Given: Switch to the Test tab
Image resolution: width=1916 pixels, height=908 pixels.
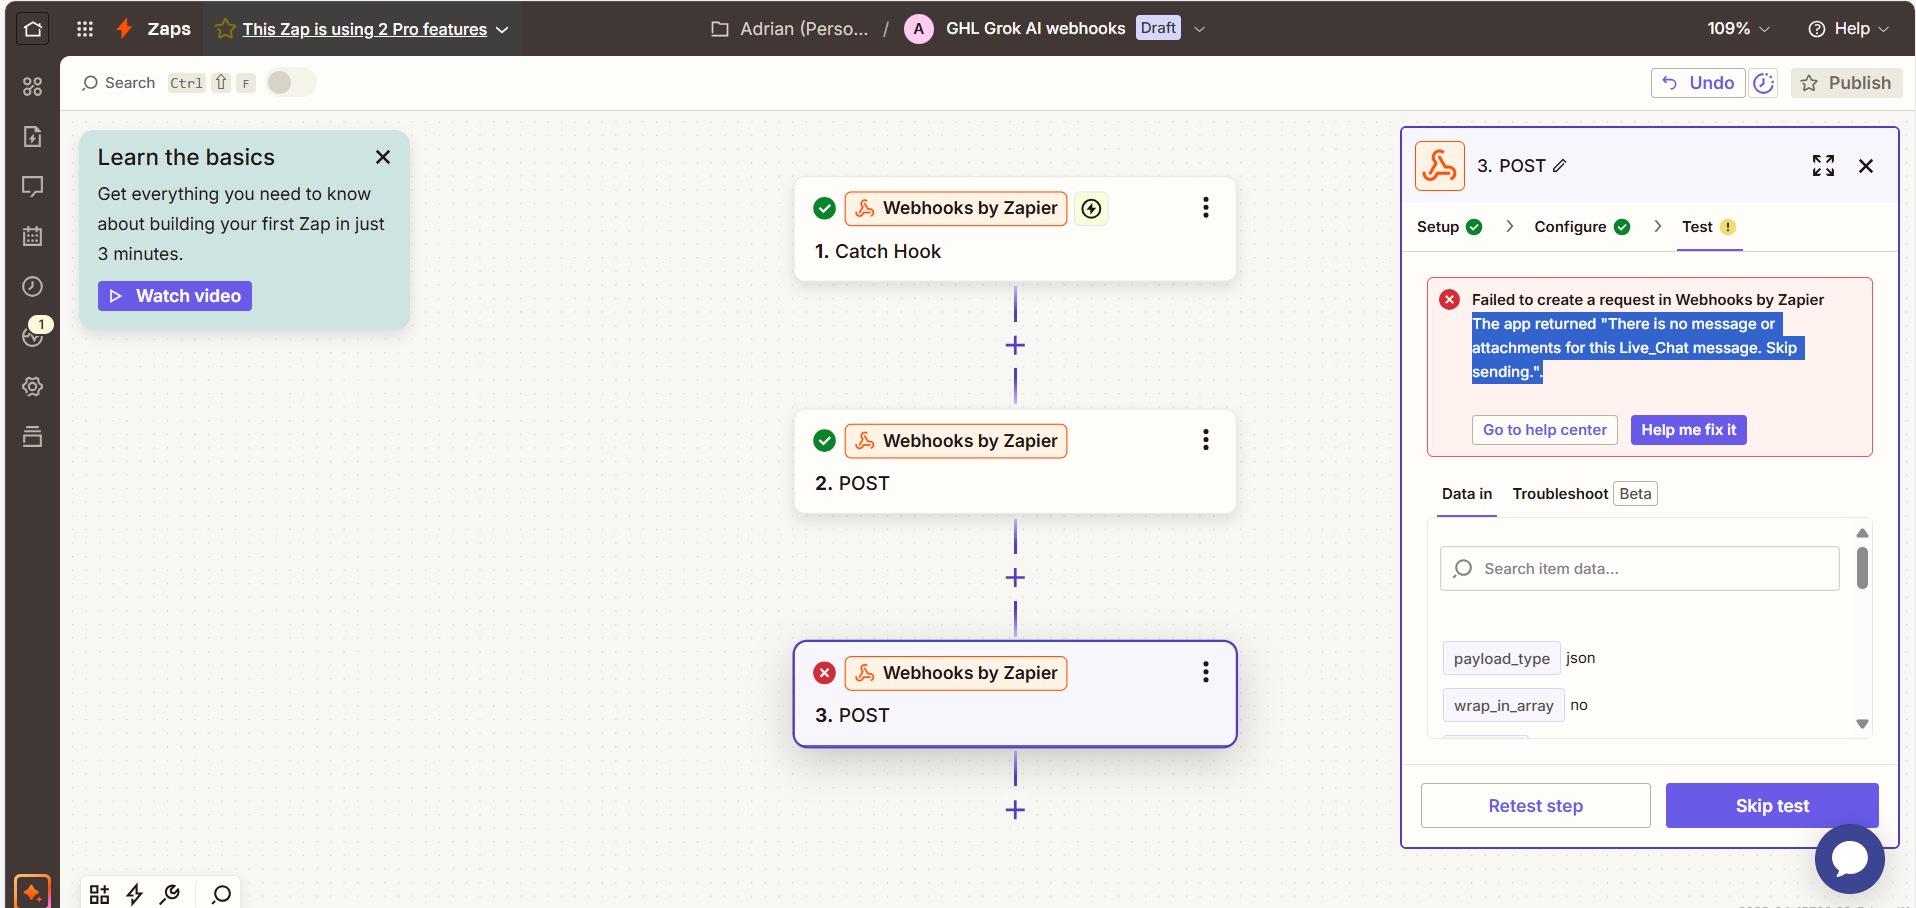Looking at the screenshot, I should pos(1708,227).
